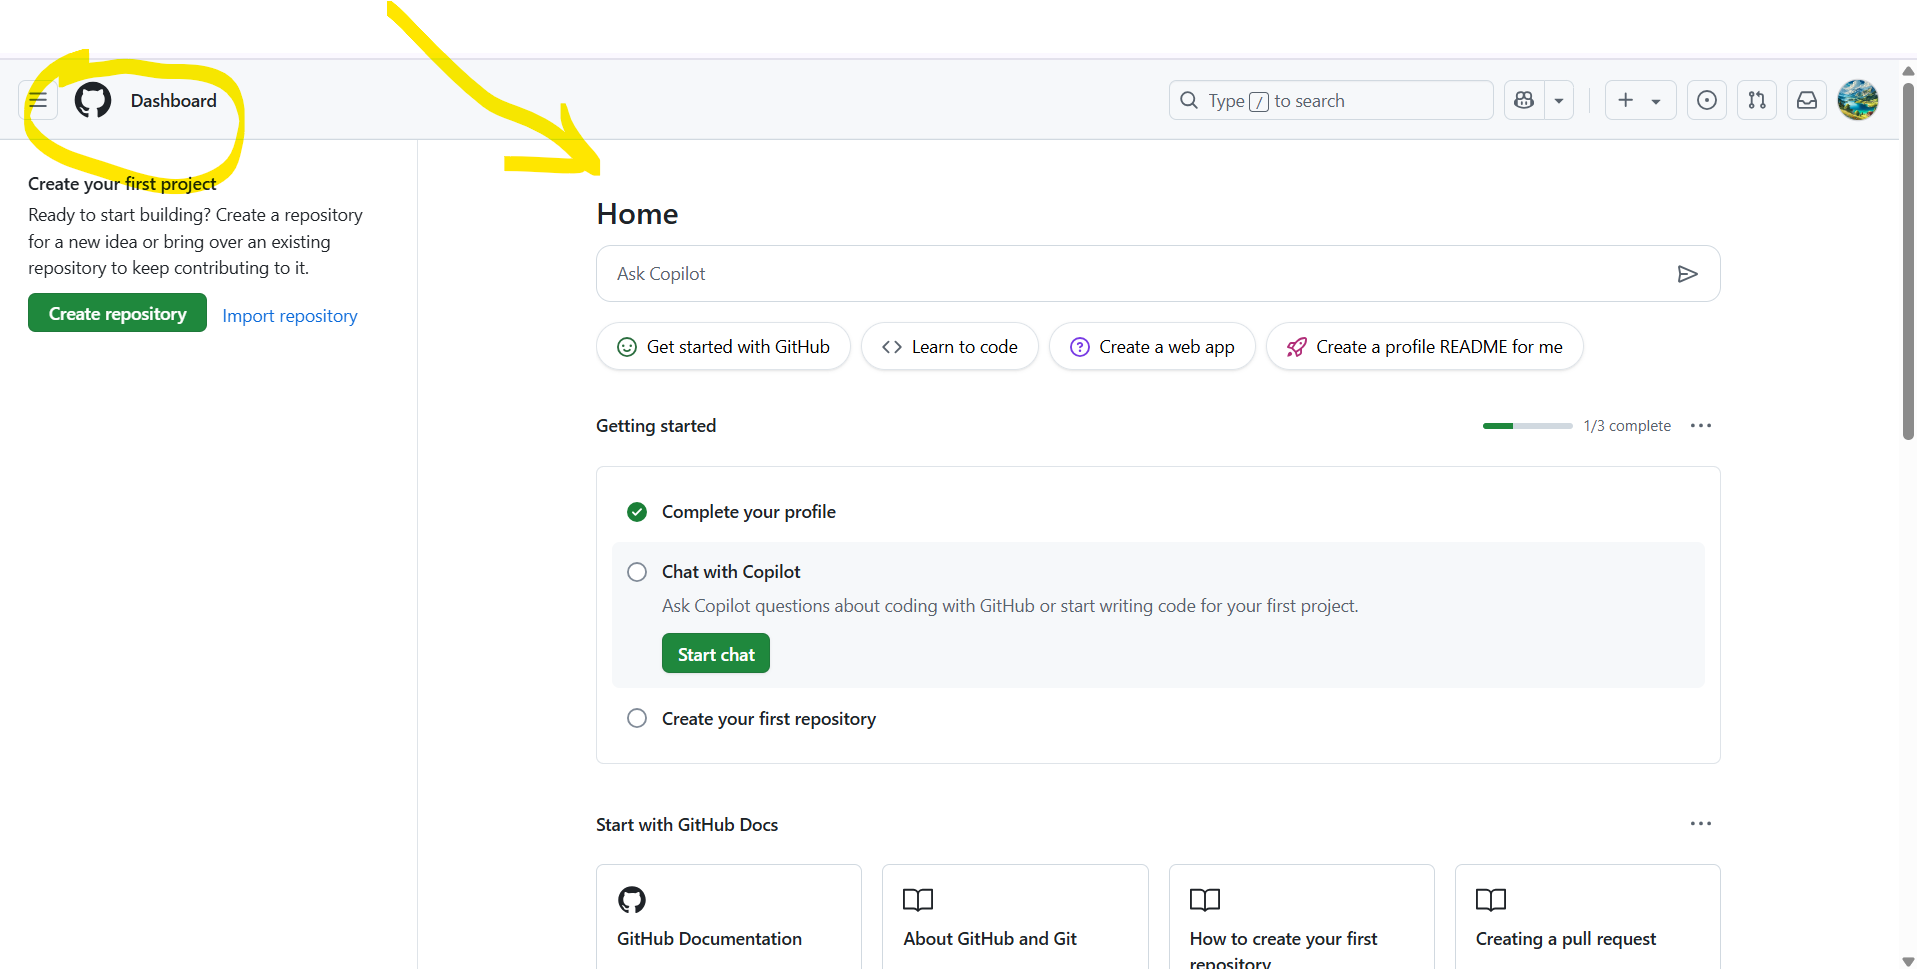
Task: Click the 'Home' heading
Action: (637, 214)
